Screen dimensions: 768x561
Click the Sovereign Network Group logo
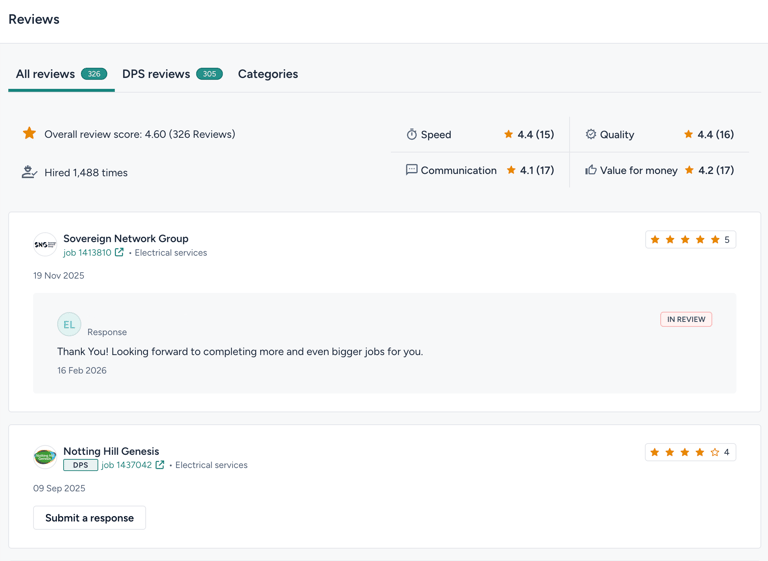point(45,244)
